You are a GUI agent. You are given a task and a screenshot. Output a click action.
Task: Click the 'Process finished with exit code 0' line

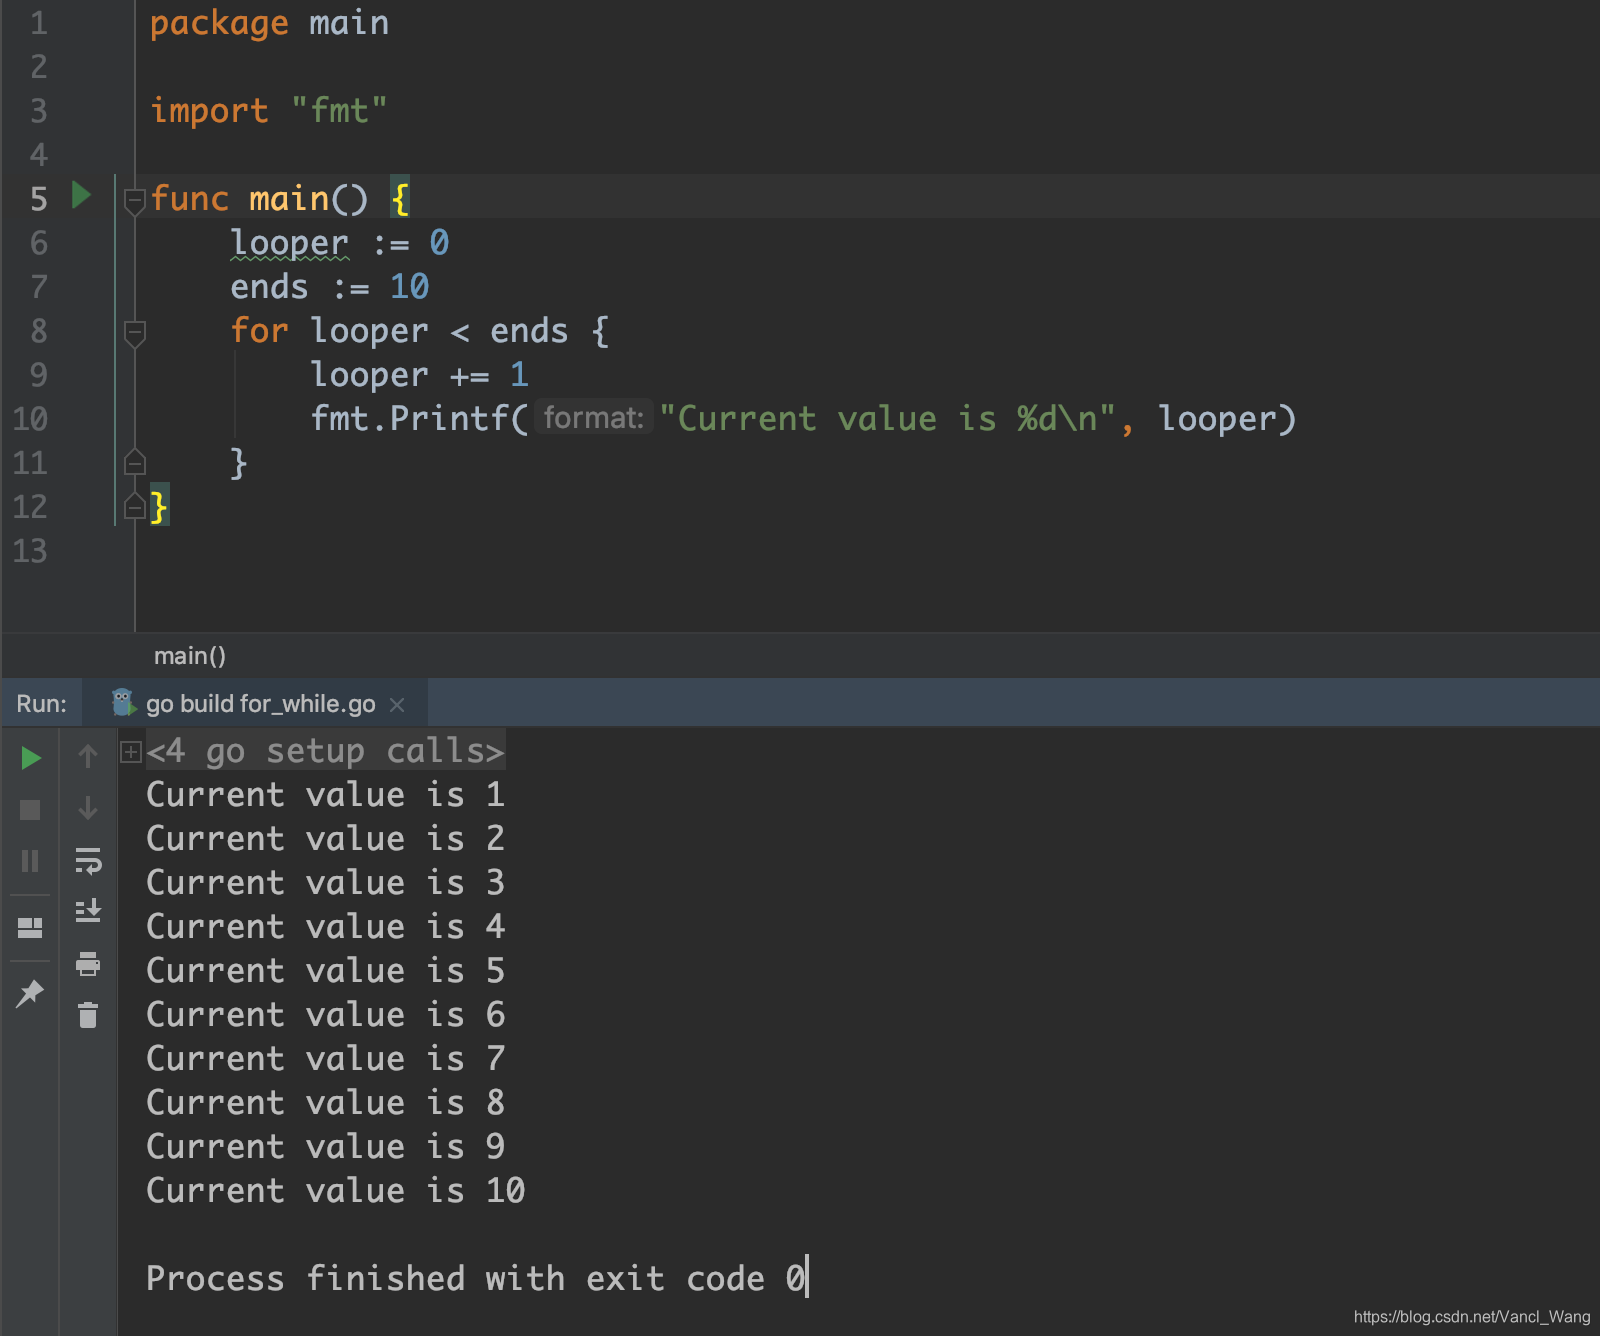[476, 1278]
